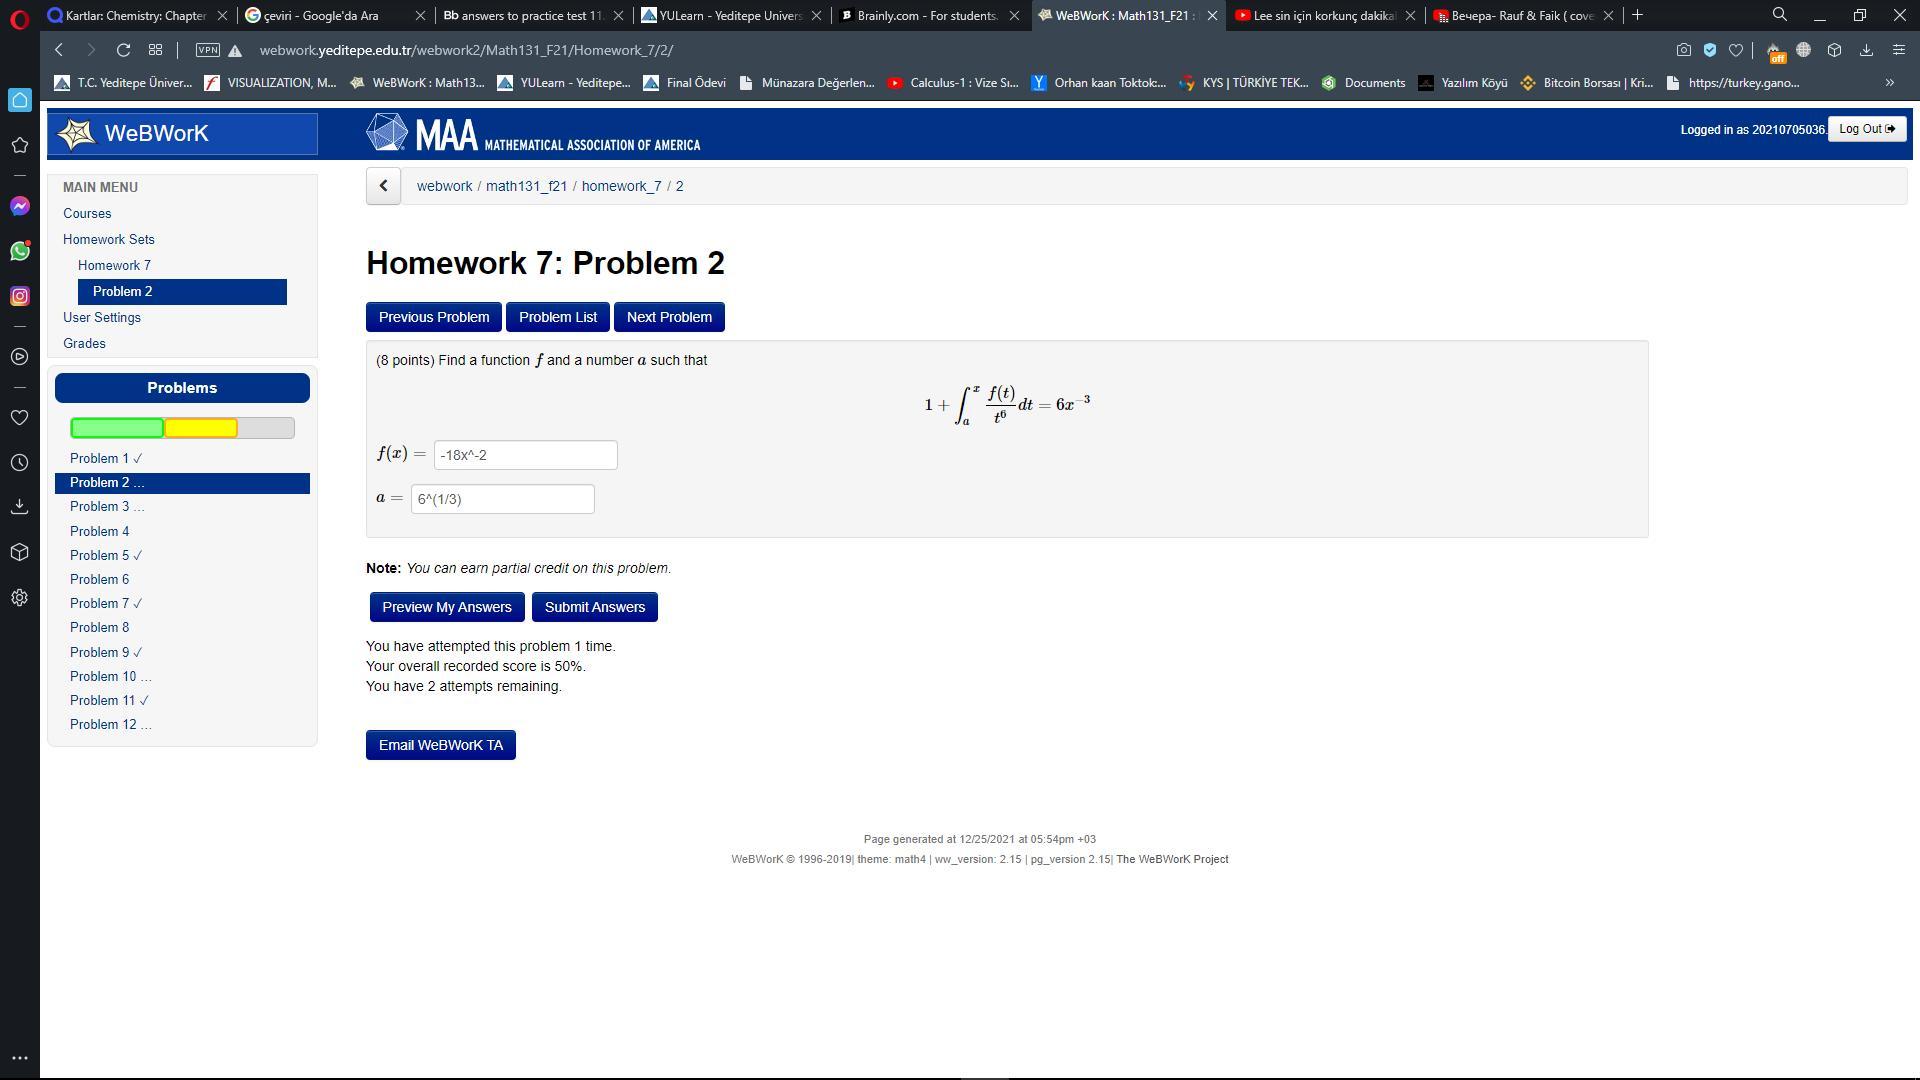Click Preview My Answers button
Image resolution: width=1920 pixels, height=1080 pixels.
coord(446,607)
